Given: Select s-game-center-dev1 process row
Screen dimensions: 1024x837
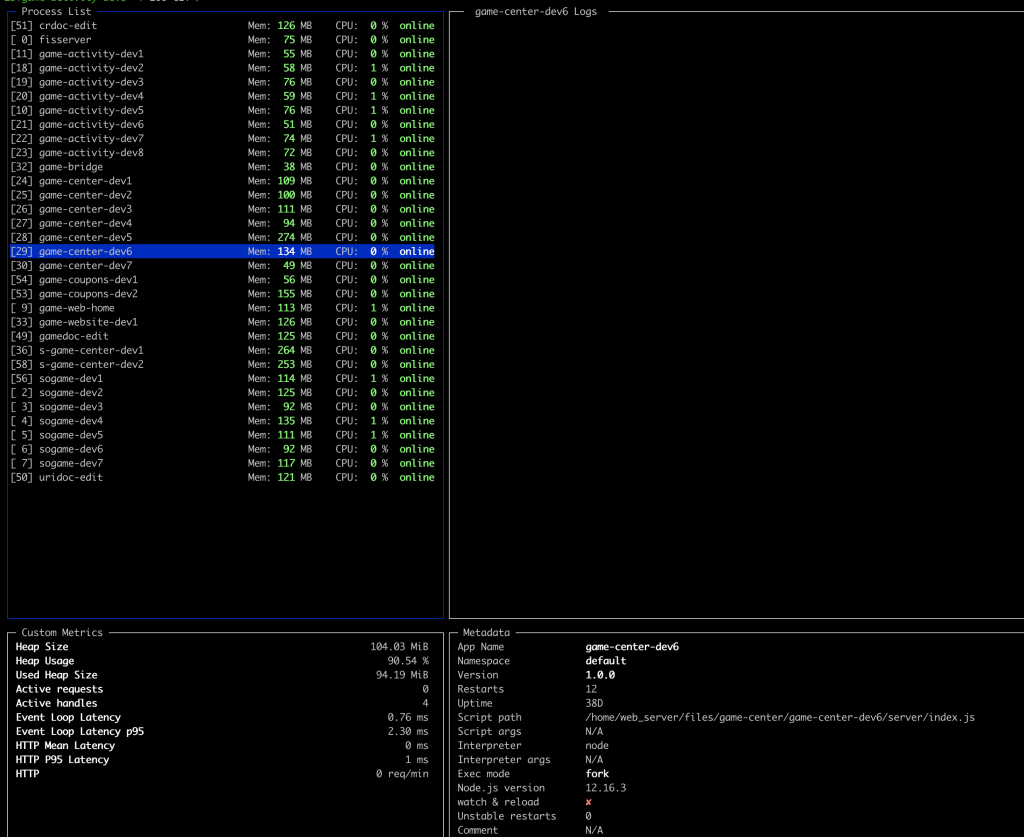Looking at the screenshot, I should [222, 351].
